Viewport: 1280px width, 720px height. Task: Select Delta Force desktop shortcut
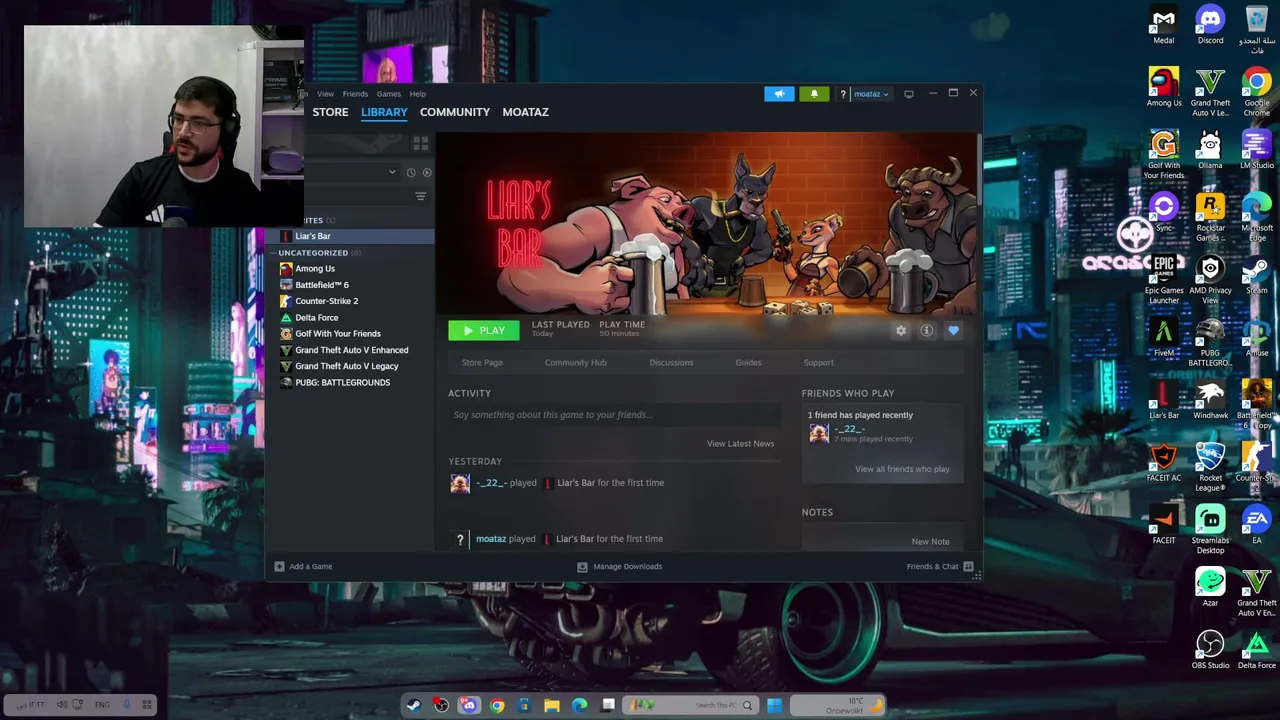pyautogui.click(x=1257, y=650)
